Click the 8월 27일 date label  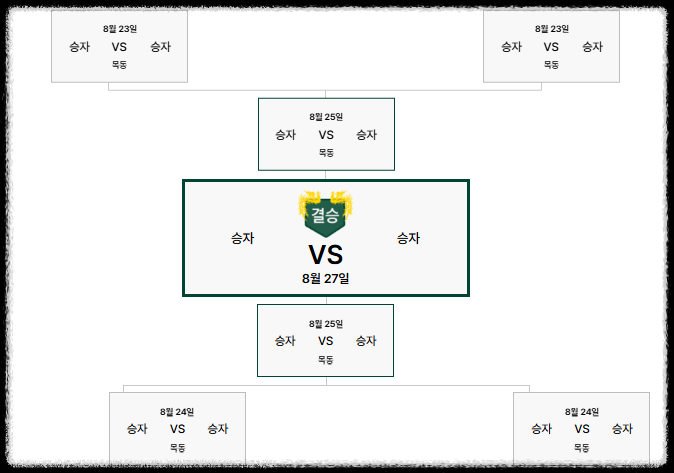(325, 279)
